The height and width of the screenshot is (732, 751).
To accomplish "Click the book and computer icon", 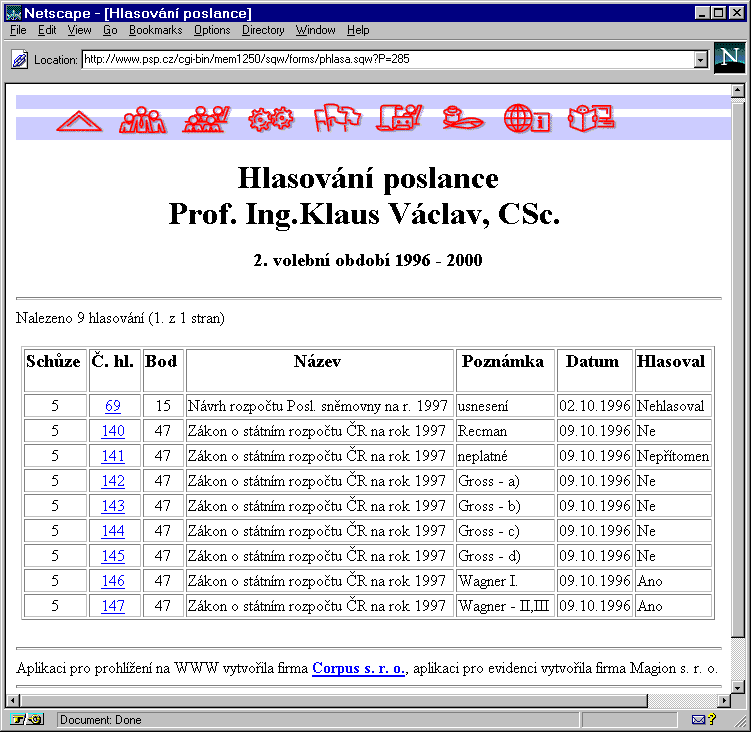I will (592, 118).
